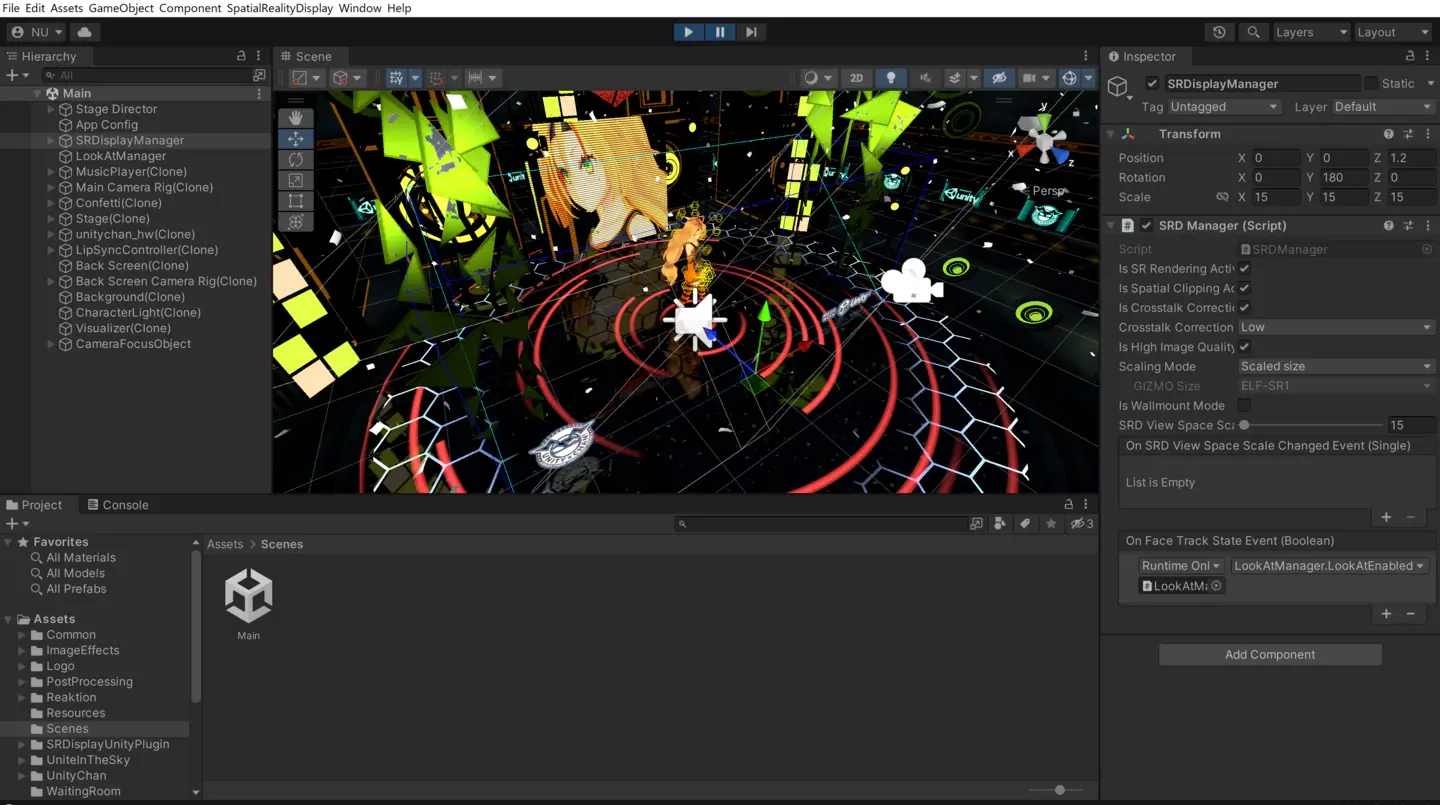This screenshot has height=805, width=1440.
Task: Toggle the Is Wallmount Mode checkbox
Action: (x=1244, y=406)
